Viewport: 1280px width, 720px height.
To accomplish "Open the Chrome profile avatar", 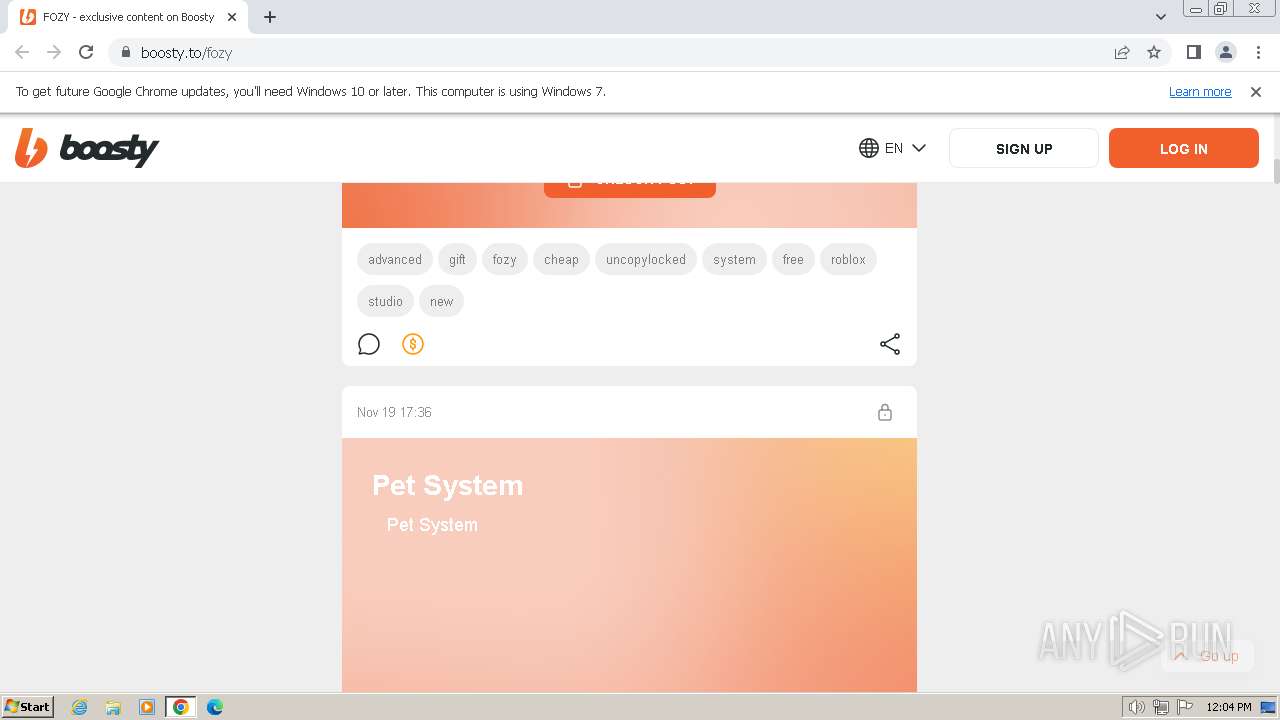I will [x=1225, y=52].
